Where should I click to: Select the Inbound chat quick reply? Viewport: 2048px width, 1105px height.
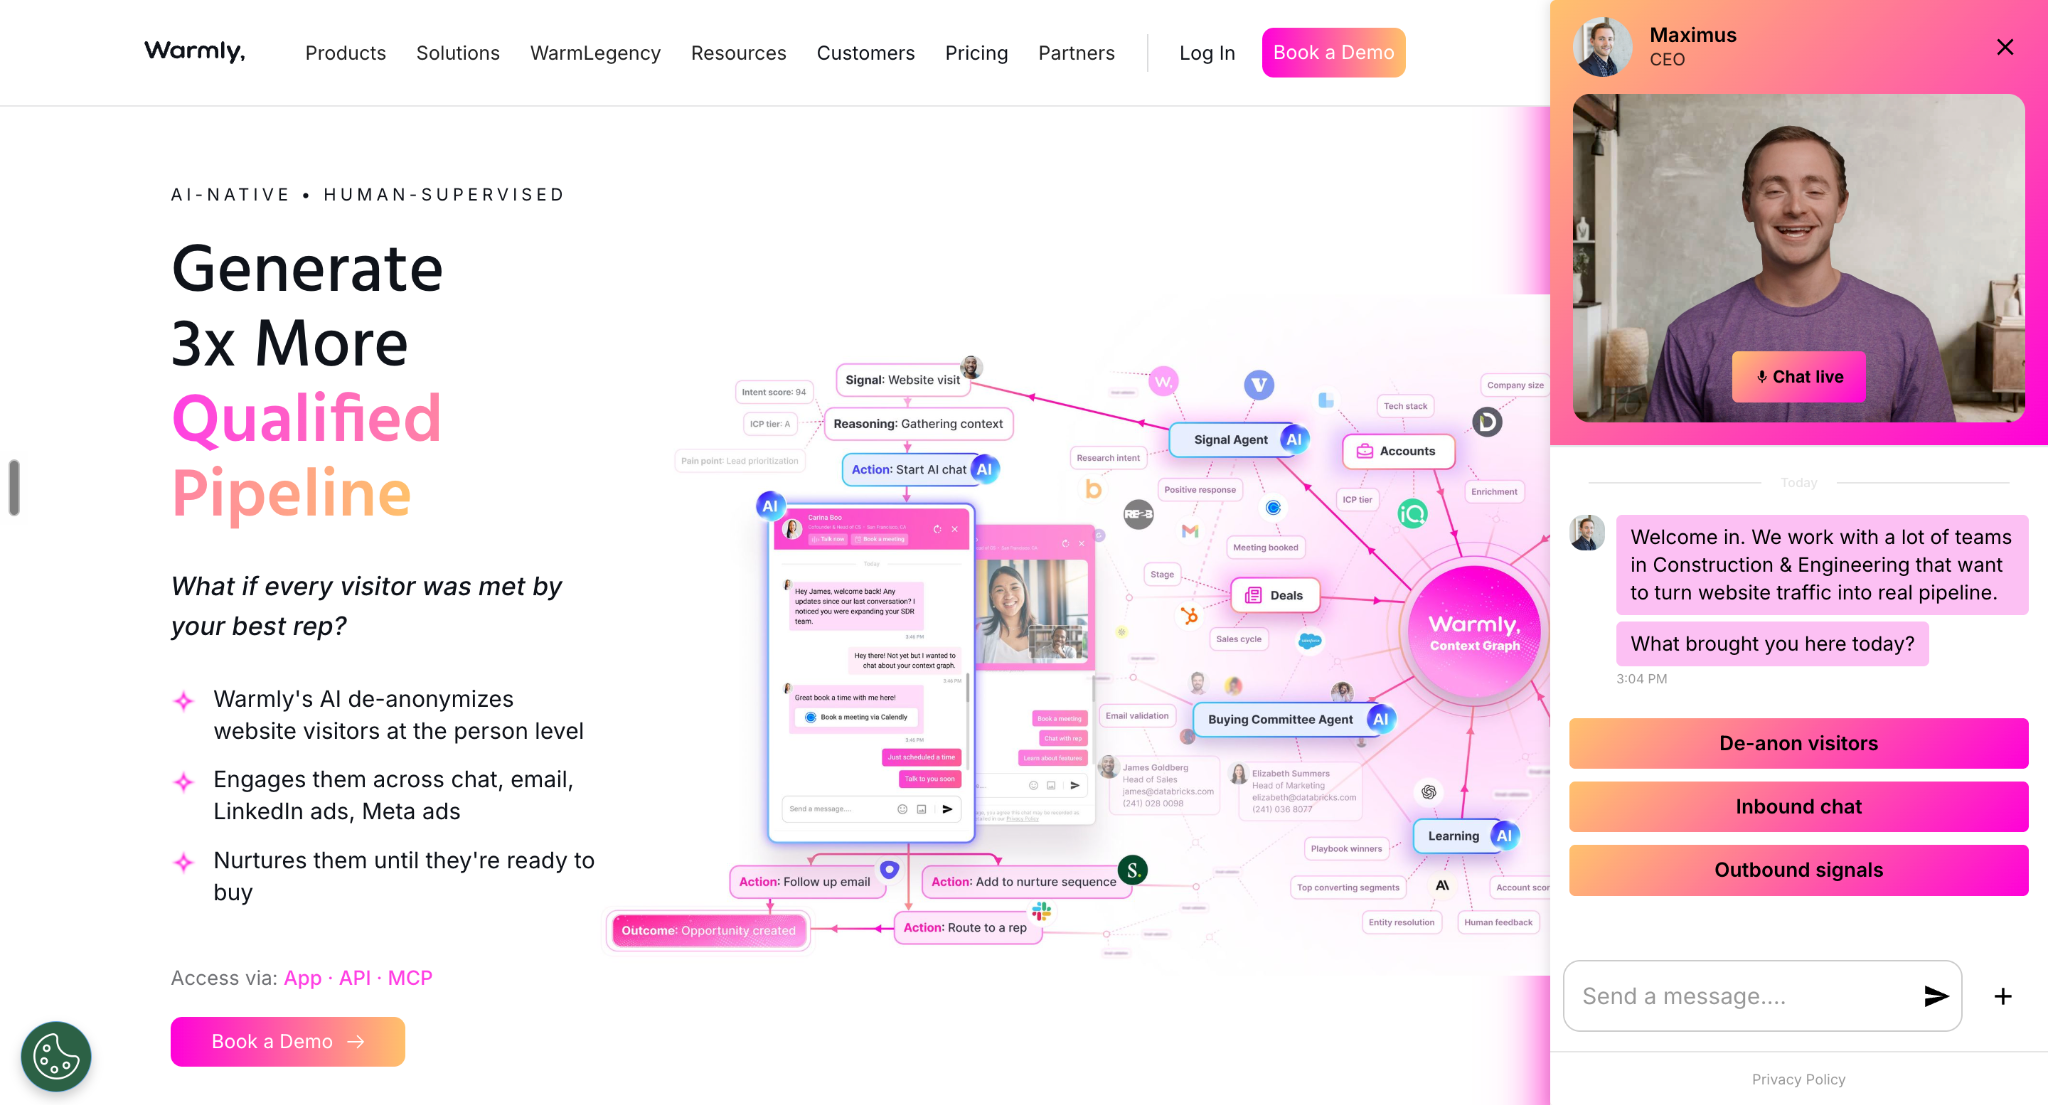[1799, 807]
